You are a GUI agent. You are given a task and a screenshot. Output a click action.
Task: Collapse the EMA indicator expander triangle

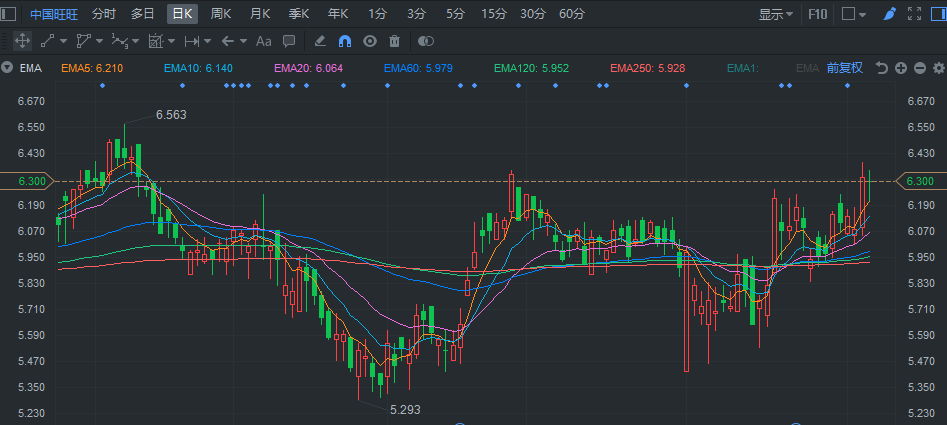(7, 68)
